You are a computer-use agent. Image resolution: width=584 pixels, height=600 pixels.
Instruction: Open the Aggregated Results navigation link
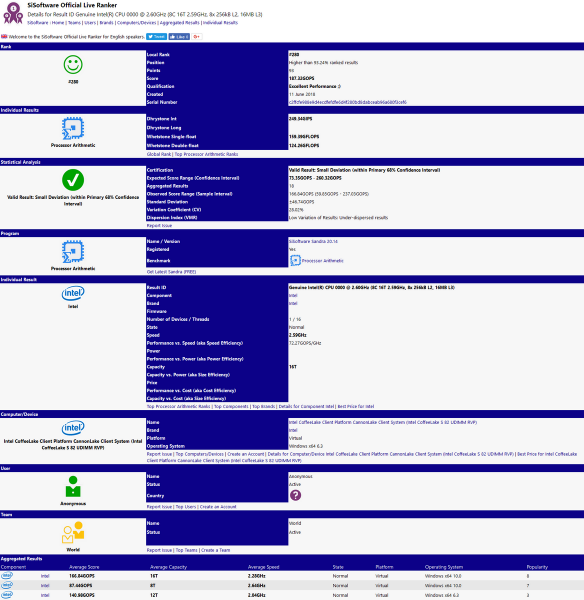[x=179, y=23]
